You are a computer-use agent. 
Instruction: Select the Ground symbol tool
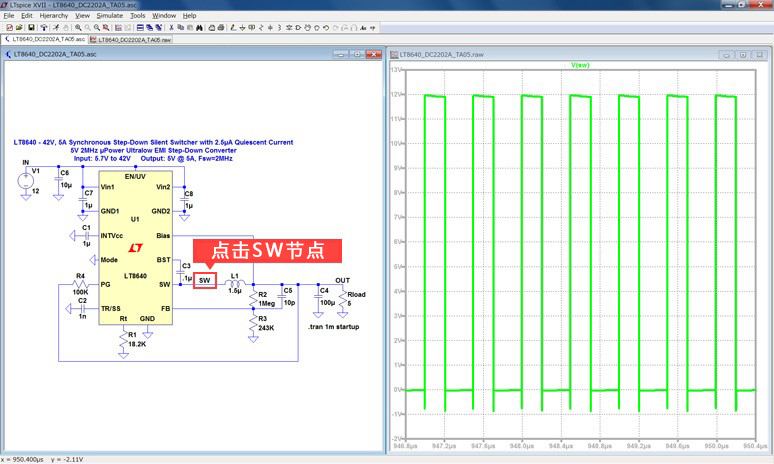[x=242, y=27]
